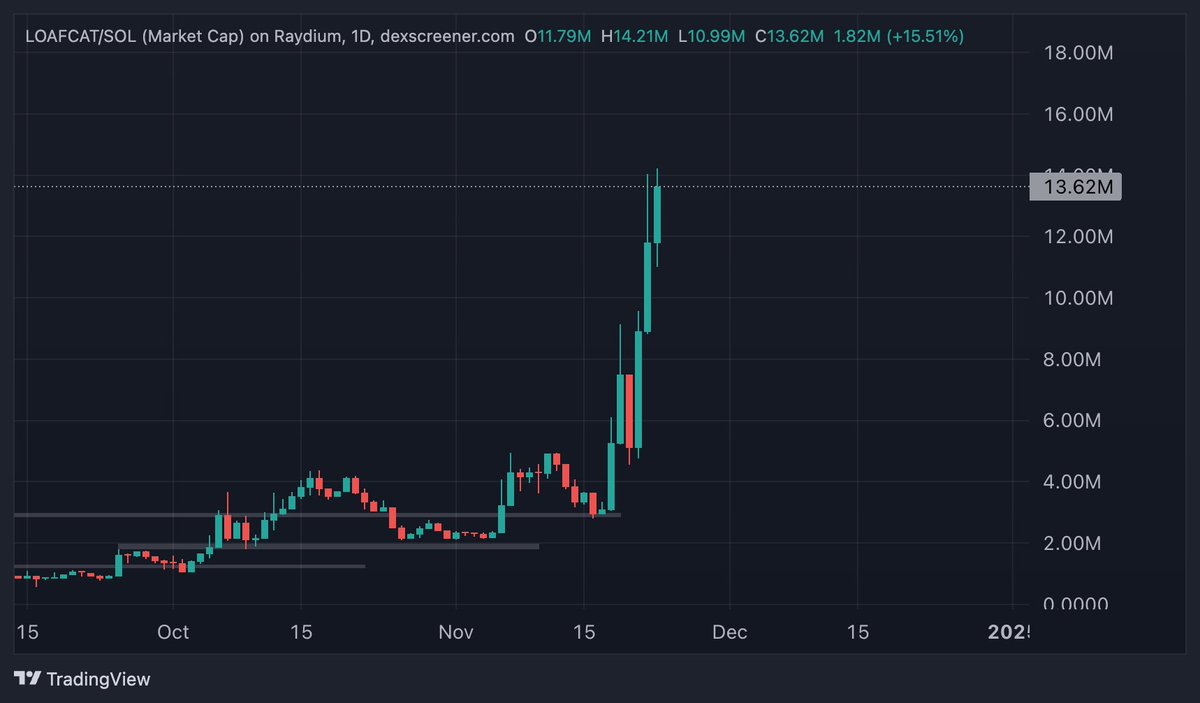Select the 13.62M current price label
Viewport: 1200px width, 703px height.
click(1075, 187)
